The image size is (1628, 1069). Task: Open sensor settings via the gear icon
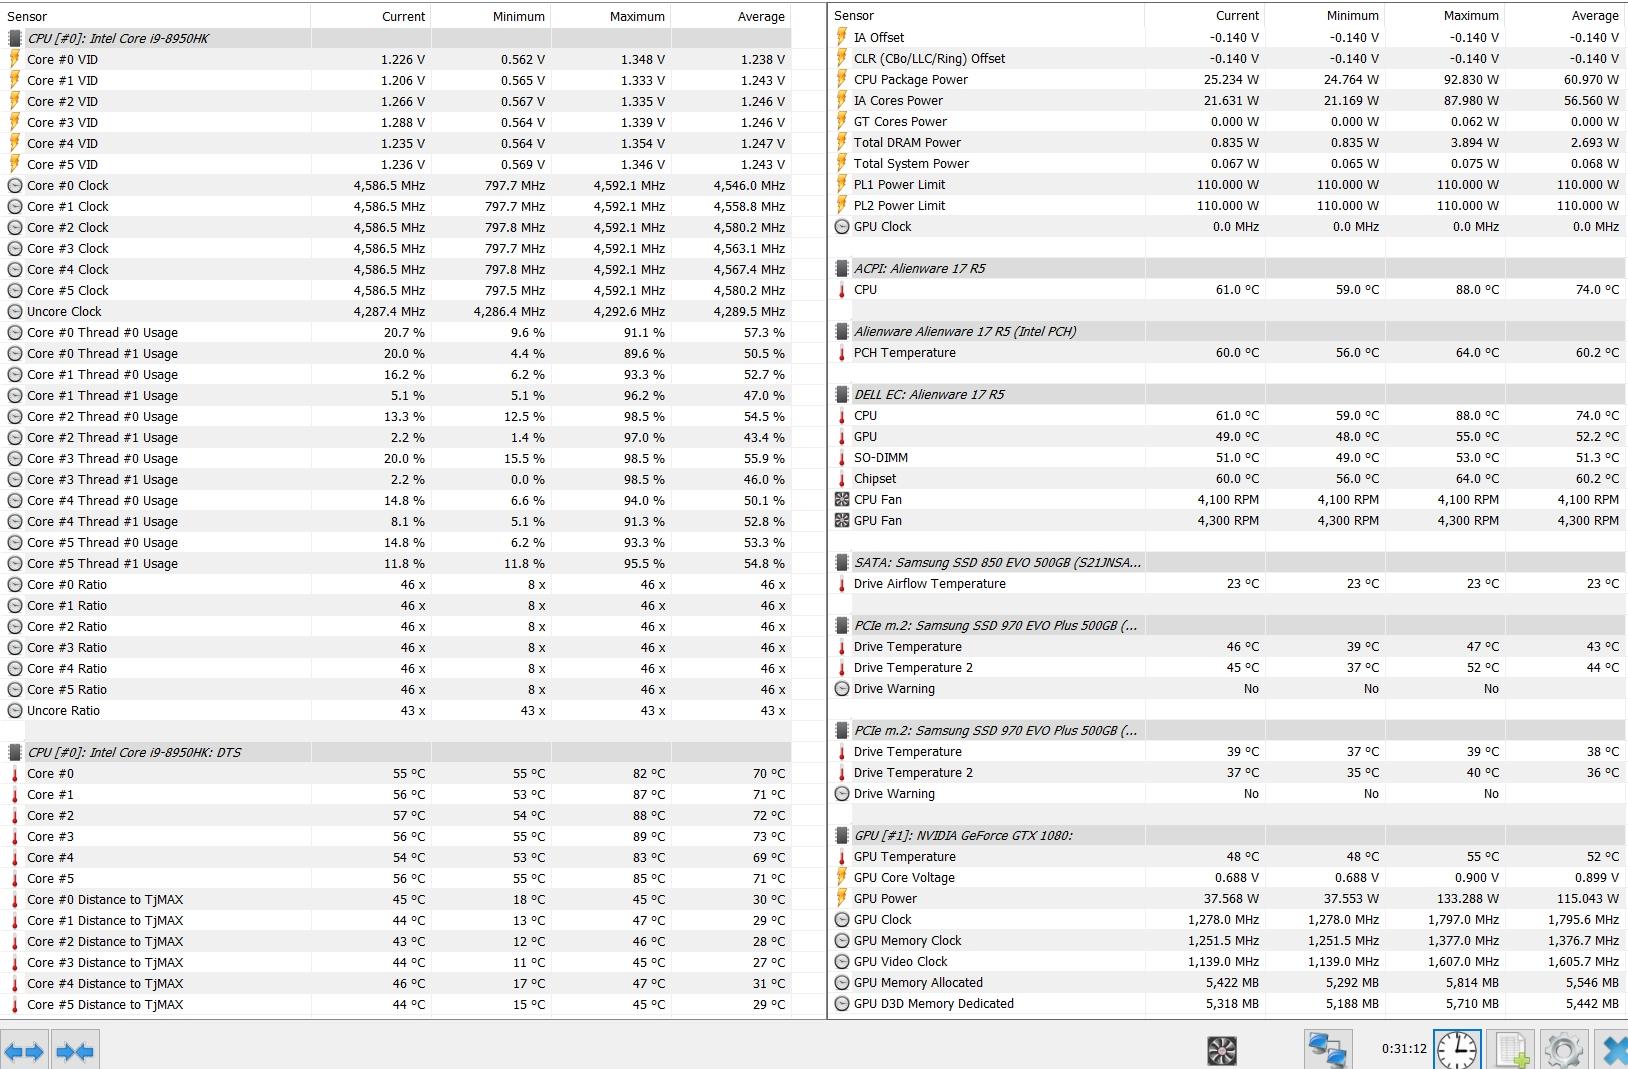(1562, 1050)
